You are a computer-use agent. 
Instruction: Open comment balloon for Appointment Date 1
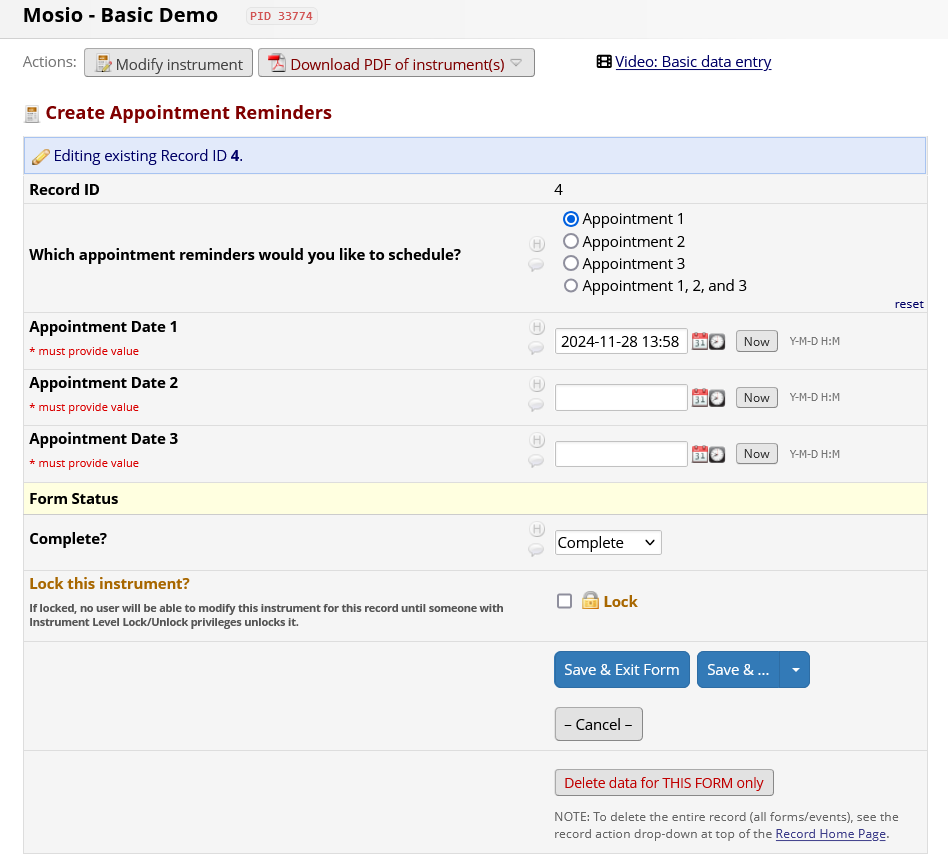tap(536, 348)
